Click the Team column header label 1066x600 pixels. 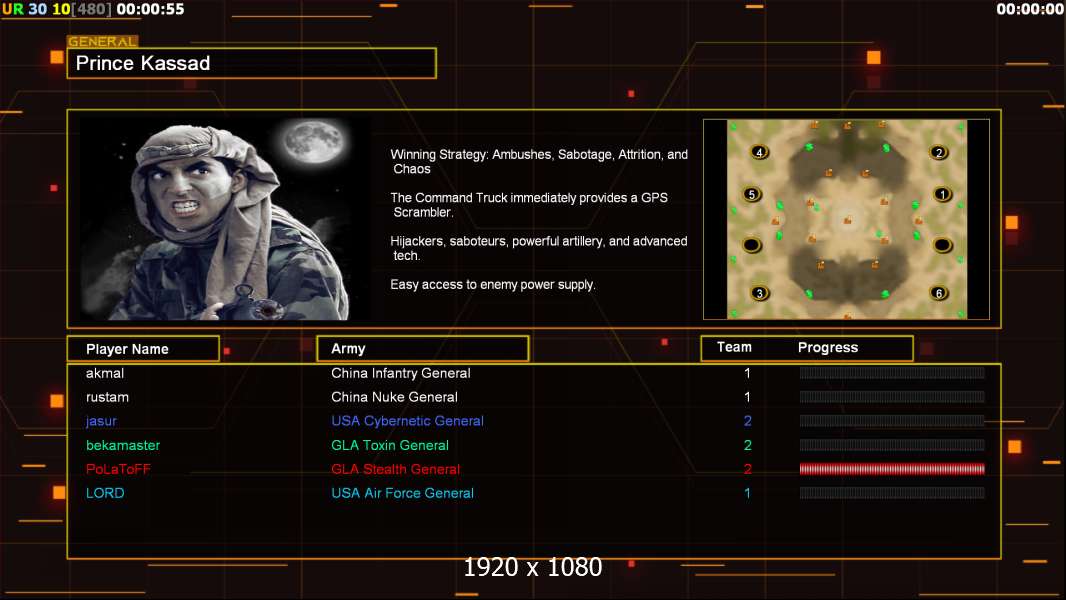(x=734, y=347)
